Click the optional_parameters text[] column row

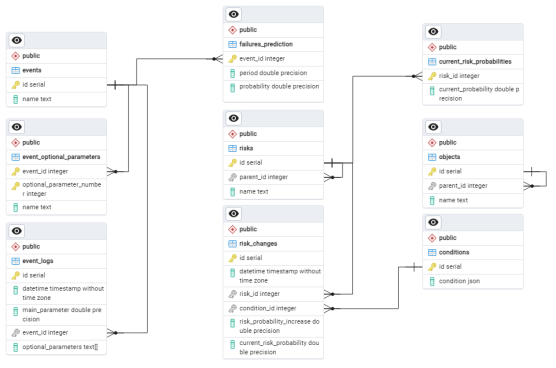[56, 347]
